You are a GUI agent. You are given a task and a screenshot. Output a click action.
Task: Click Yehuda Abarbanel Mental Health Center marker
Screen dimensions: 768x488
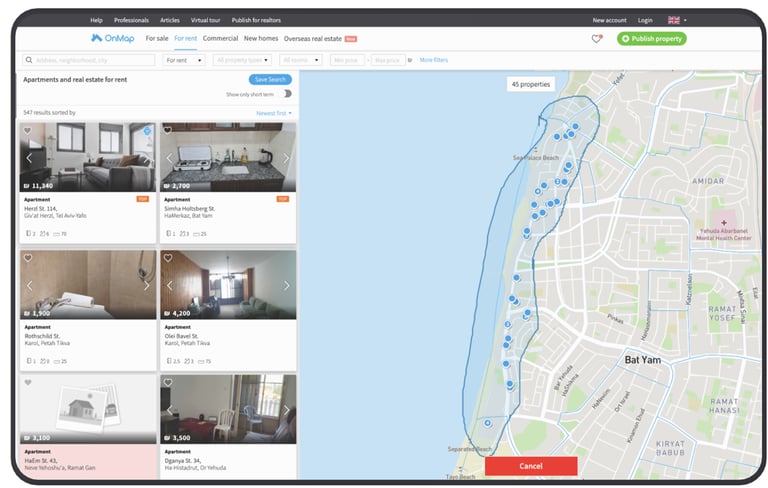point(723,222)
